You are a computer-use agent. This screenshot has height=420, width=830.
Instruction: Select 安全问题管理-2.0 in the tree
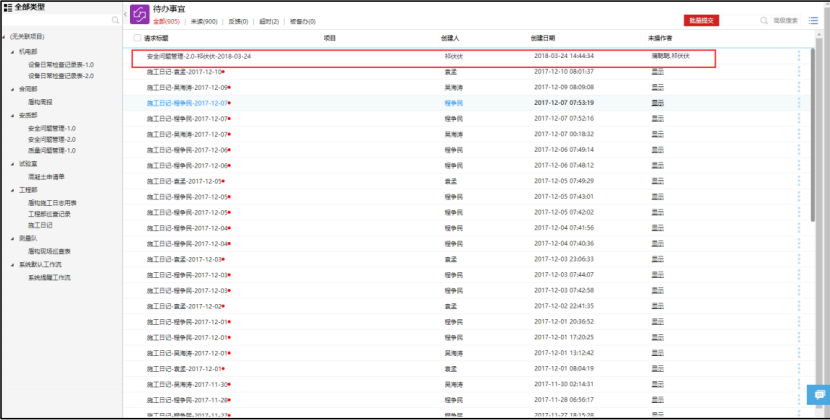pos(52,140)
